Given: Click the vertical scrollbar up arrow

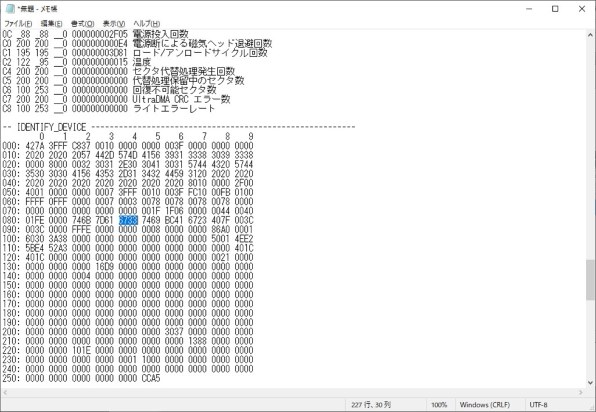Looking at the screenshot, I should pos(590,34).
